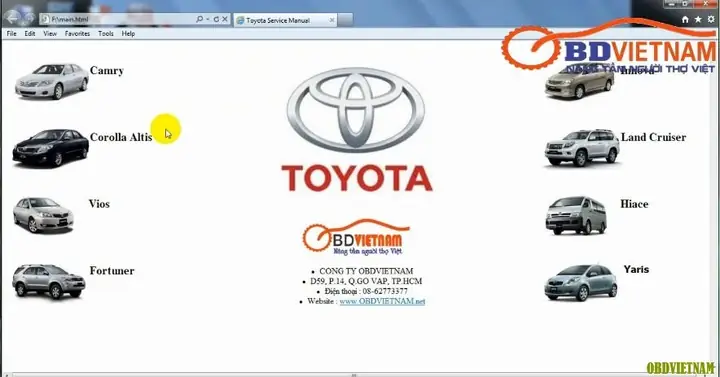
Task: Go forward with the browser forward arrow
Action: point(28,18)
